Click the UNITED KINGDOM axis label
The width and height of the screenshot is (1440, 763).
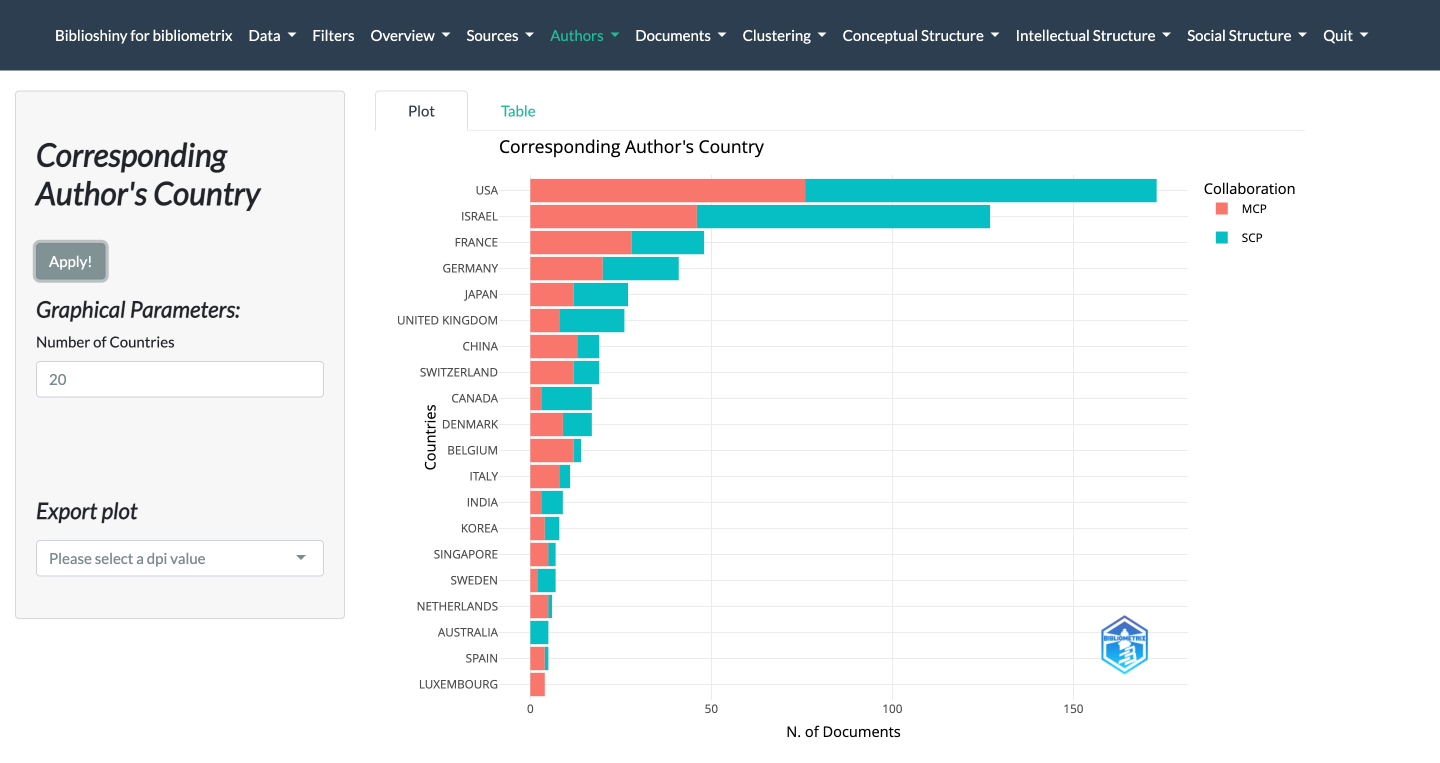[x=447, y=320]
